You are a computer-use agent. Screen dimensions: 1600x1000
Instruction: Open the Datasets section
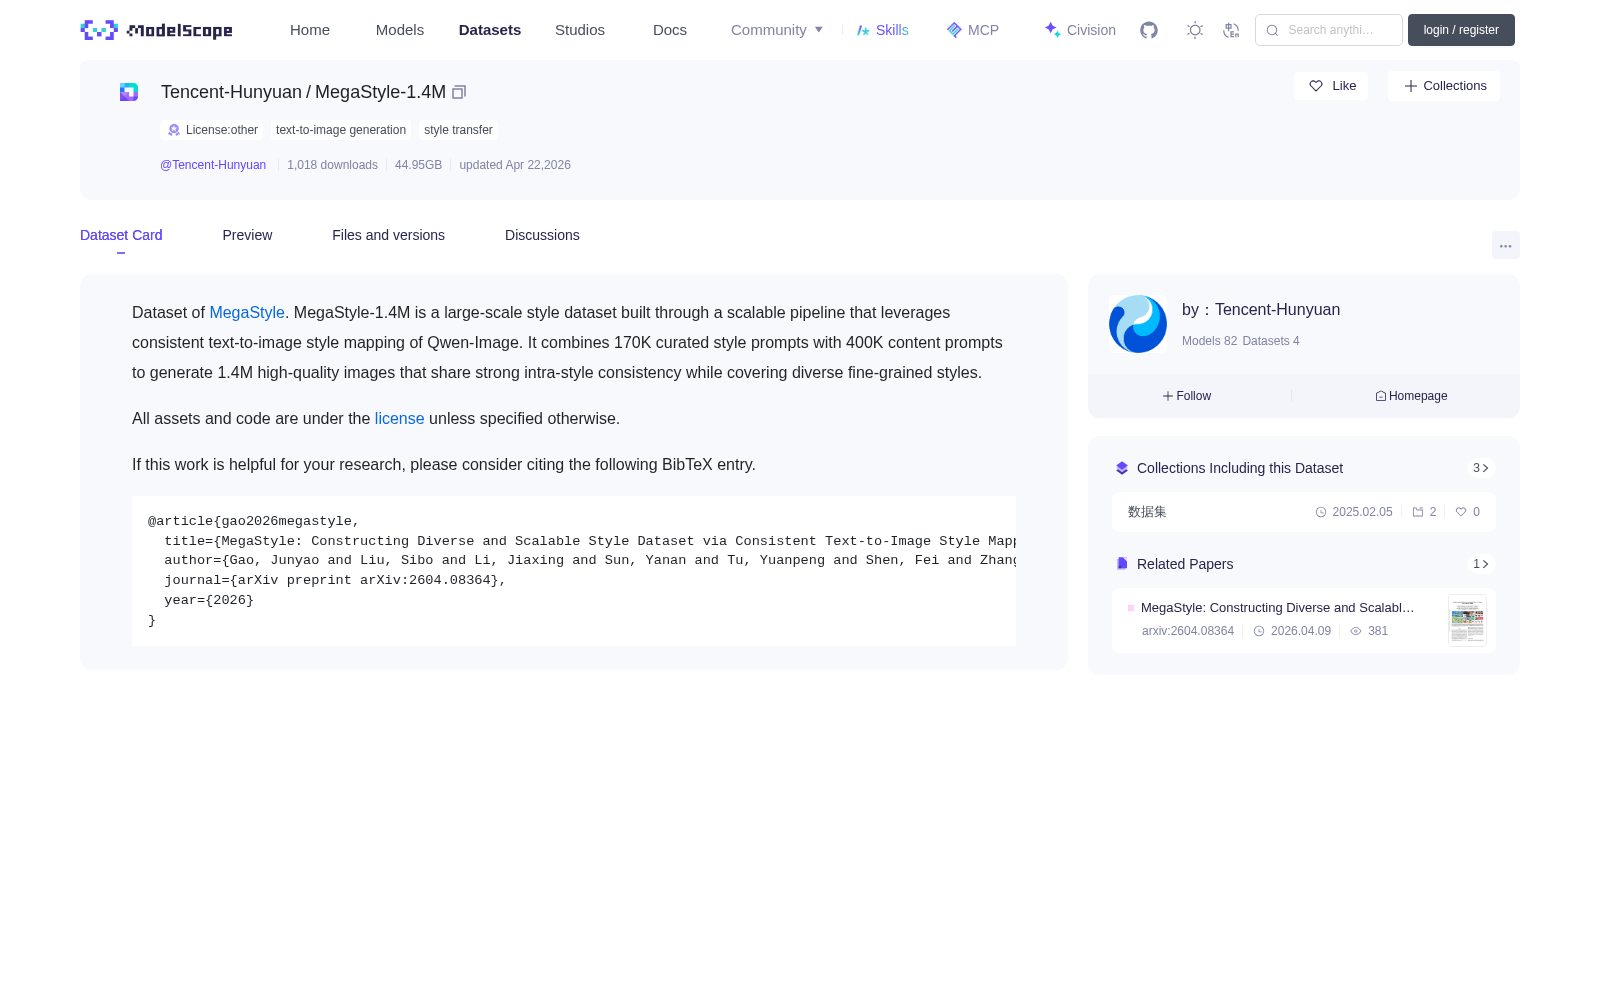click(x=490, y=30)
